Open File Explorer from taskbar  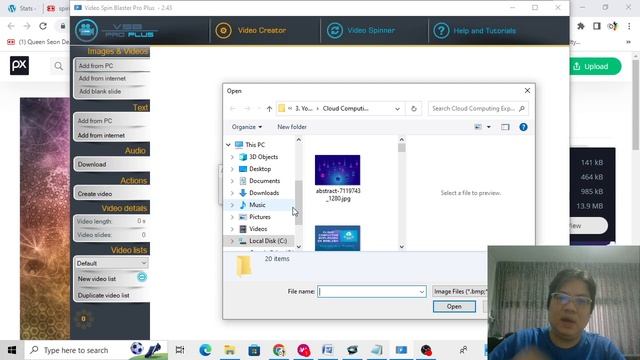tap(229, 350)
